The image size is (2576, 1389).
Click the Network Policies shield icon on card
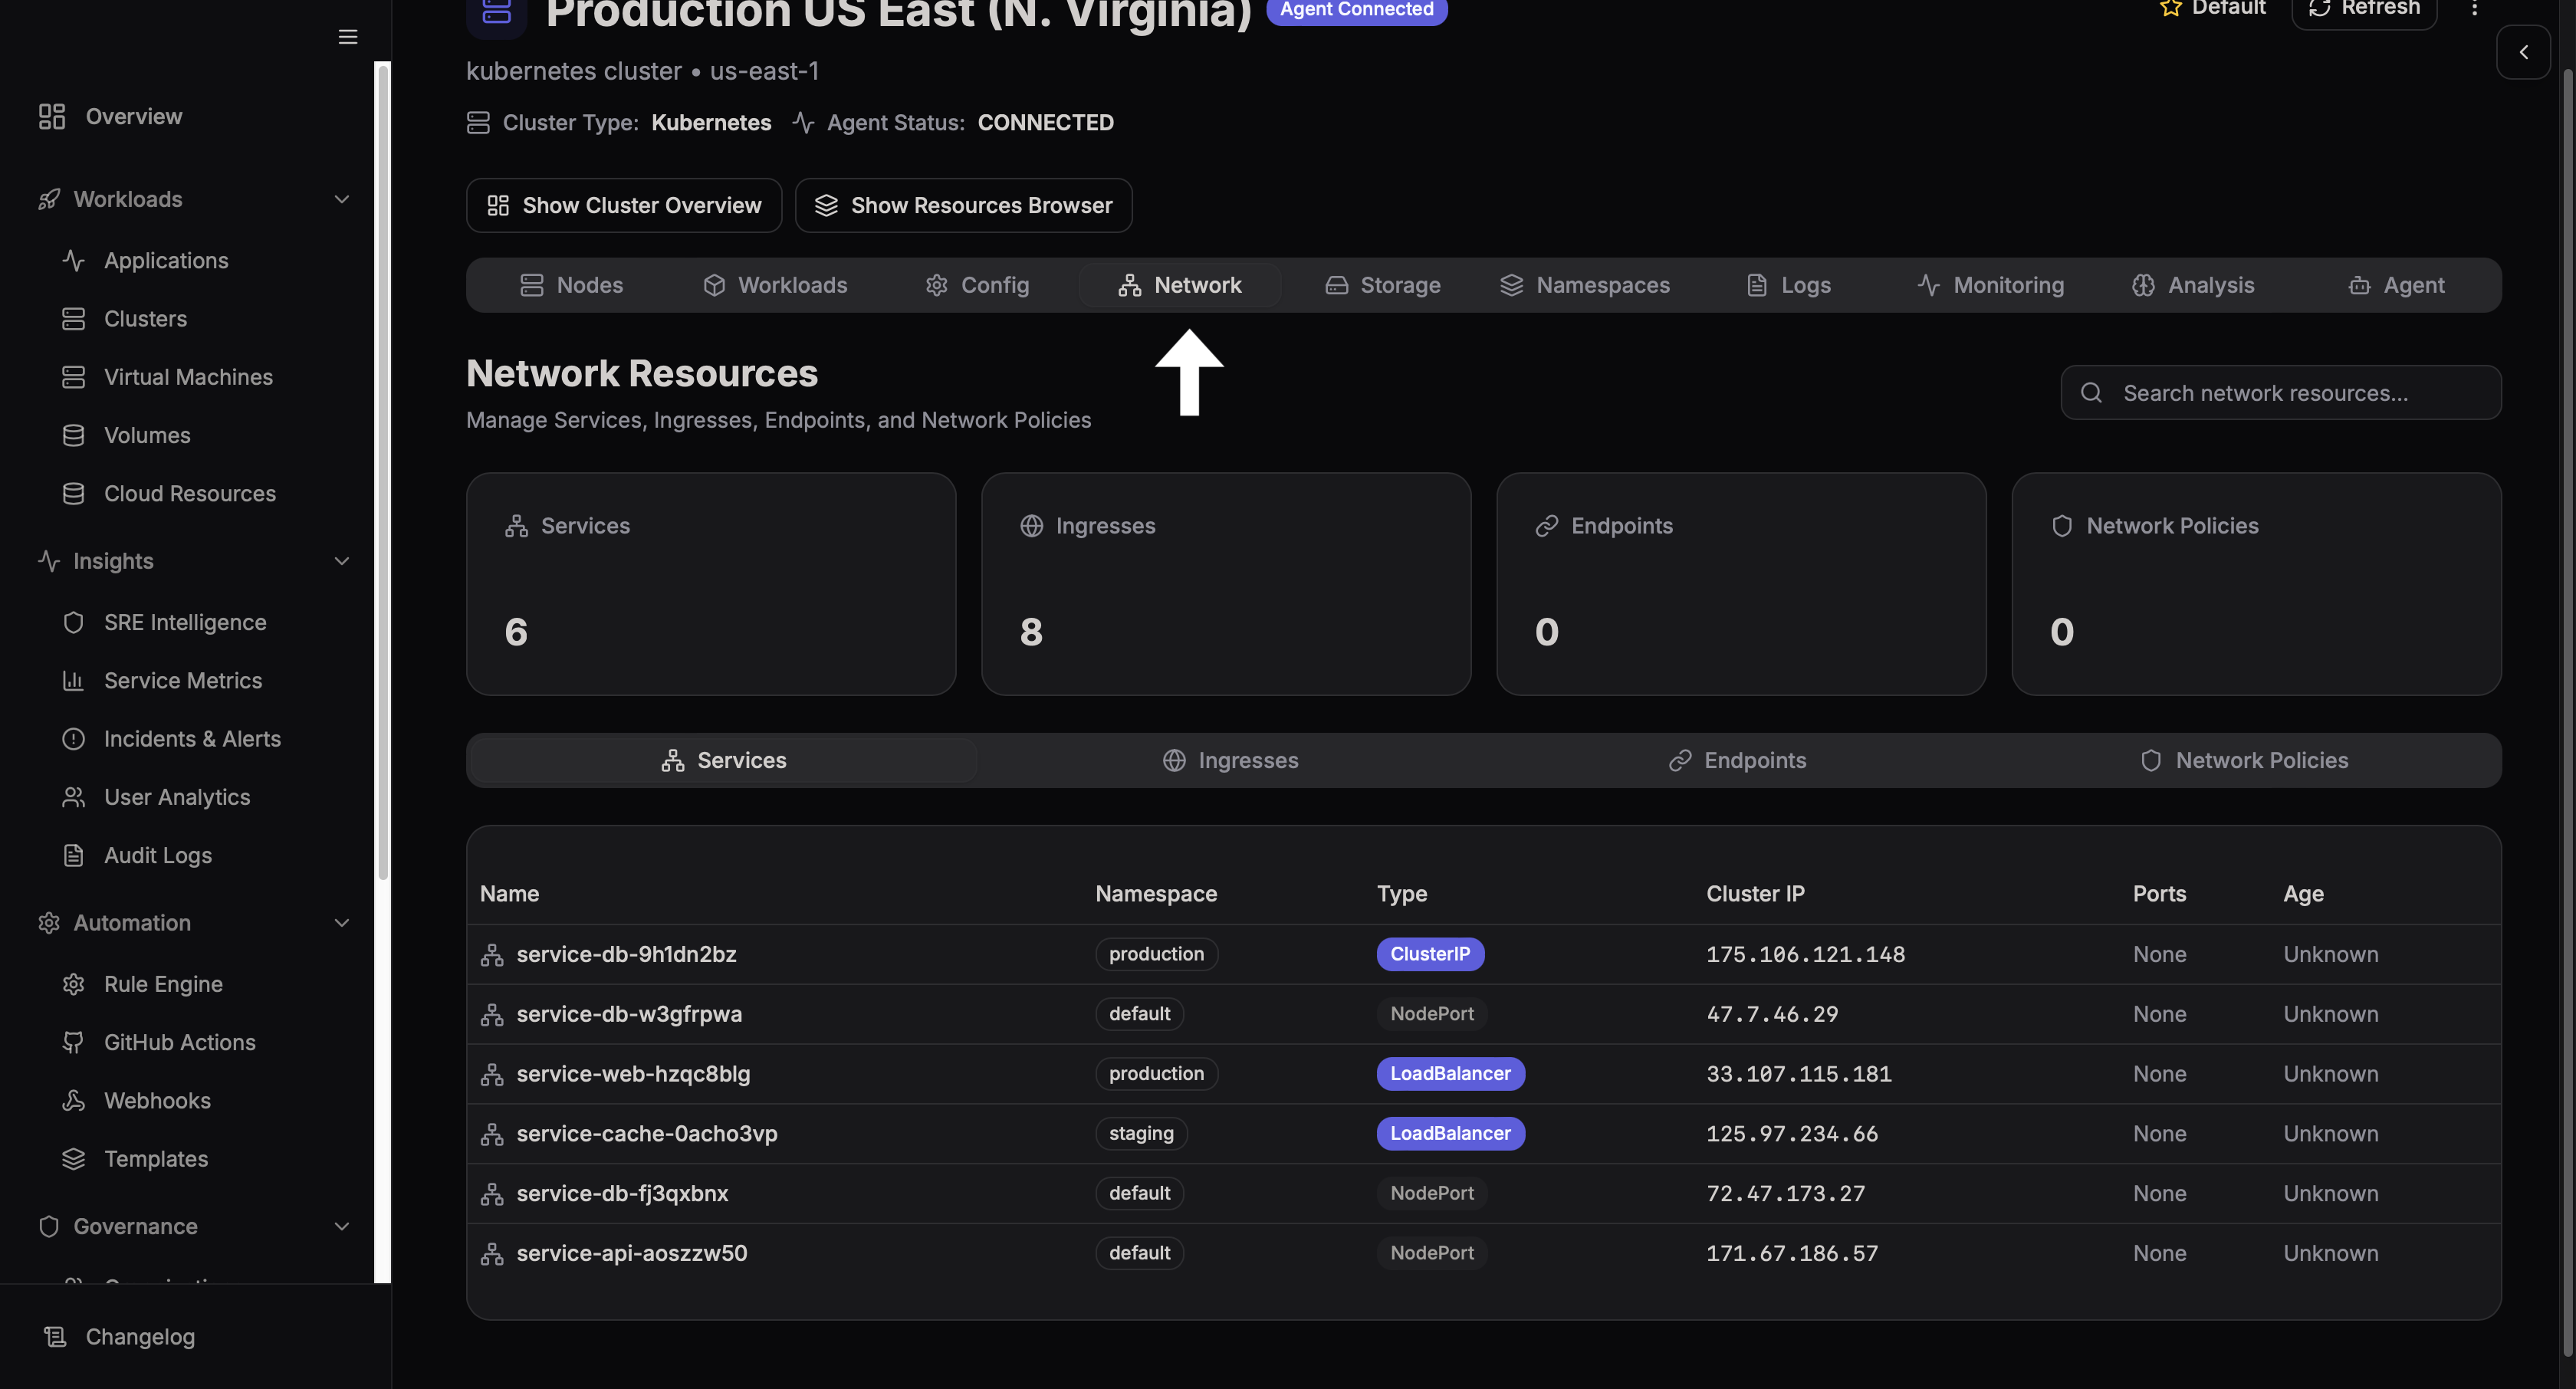coord(2062,525)
